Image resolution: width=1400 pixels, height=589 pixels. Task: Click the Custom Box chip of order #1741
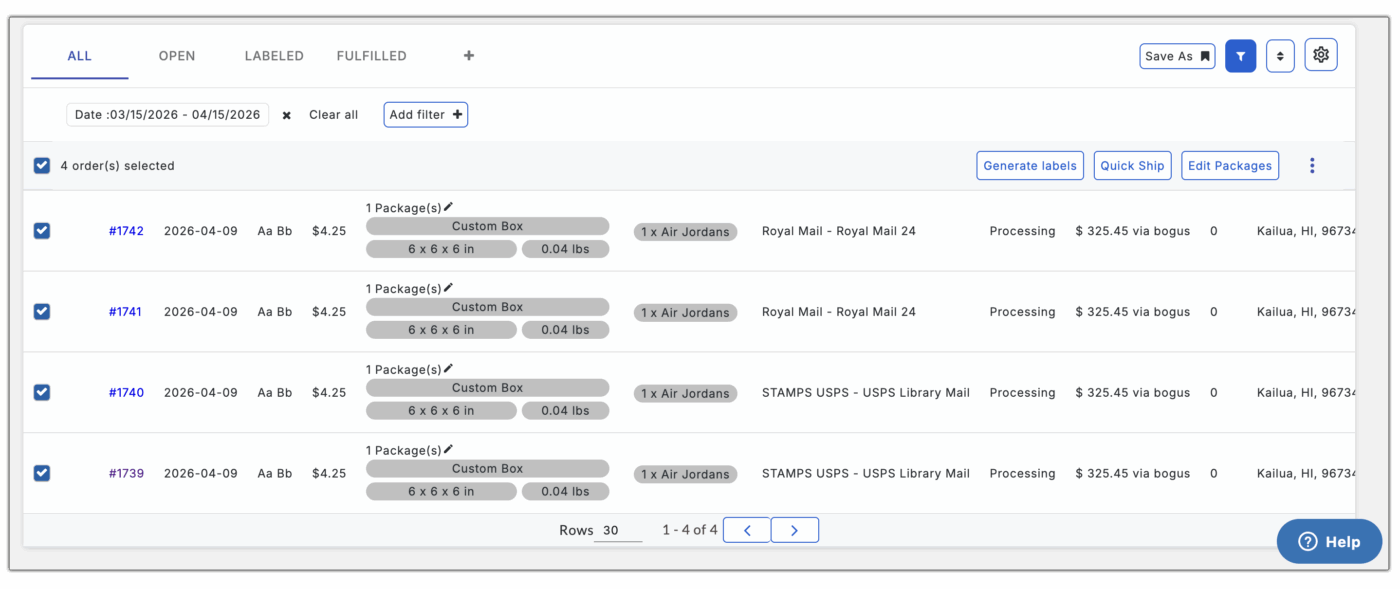coord(487,308)
